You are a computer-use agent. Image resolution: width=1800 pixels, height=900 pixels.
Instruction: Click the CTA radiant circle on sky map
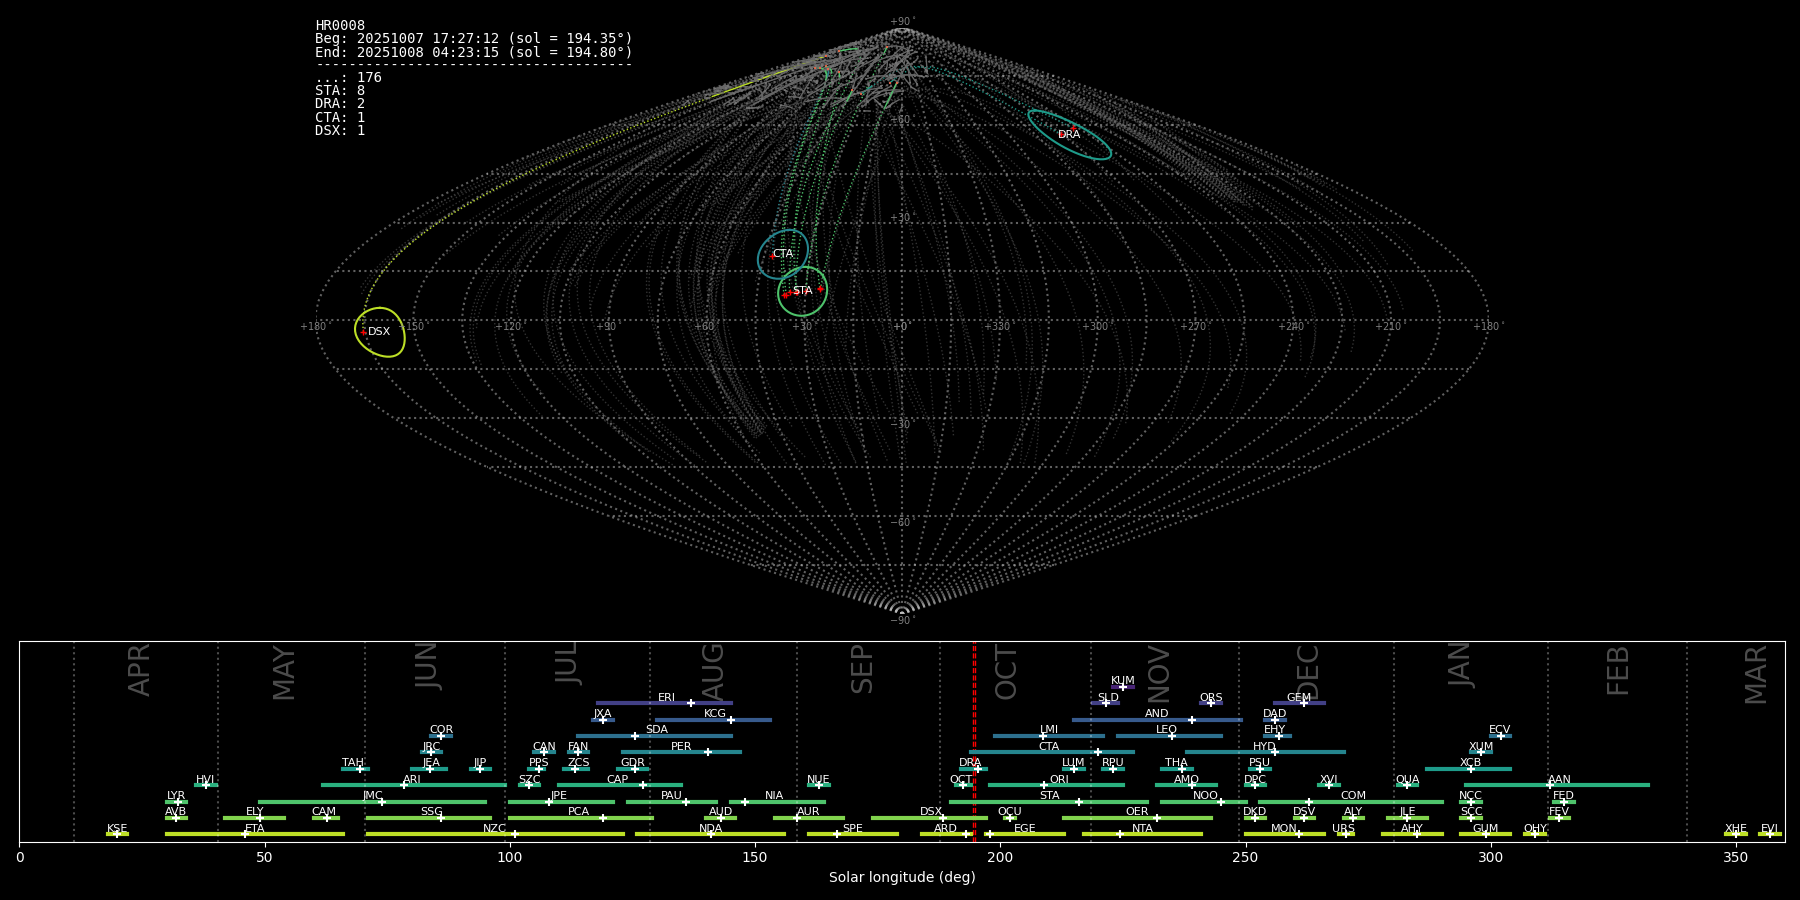782,254
